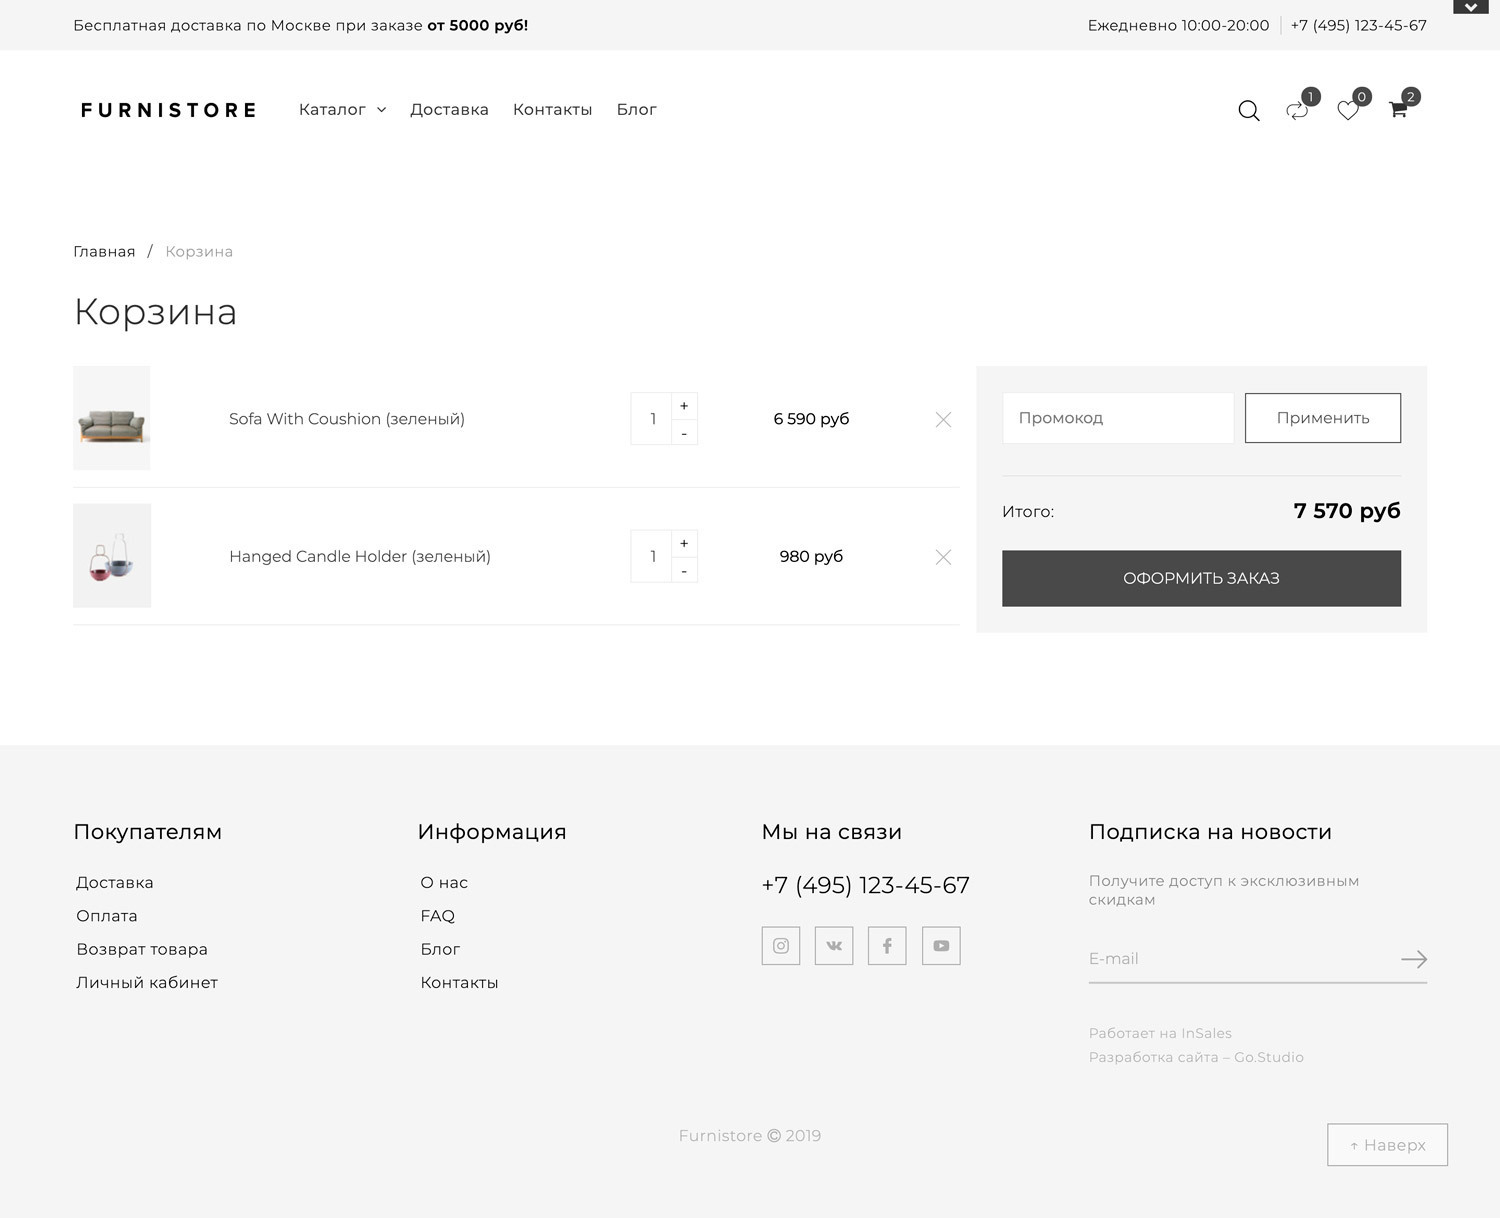Click the Ежедневно 10:00-20:00 hours text
Image resolution: width=1500 pixels, height=1218 pixels.
click(1178, 25)
